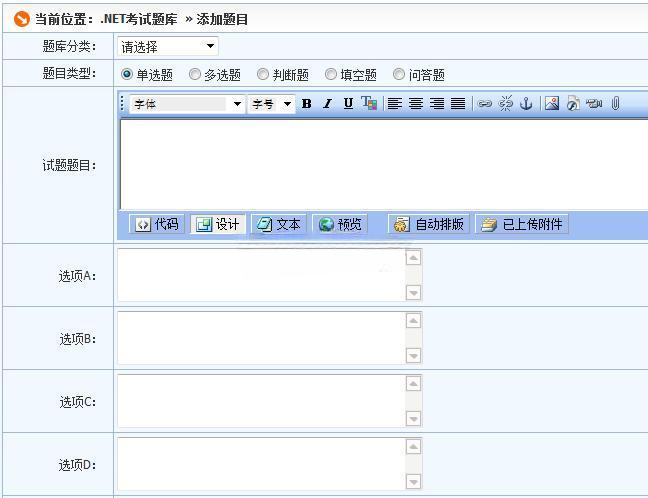Select the 多选题 radio button
648x498 pixels.
(196, 74)
